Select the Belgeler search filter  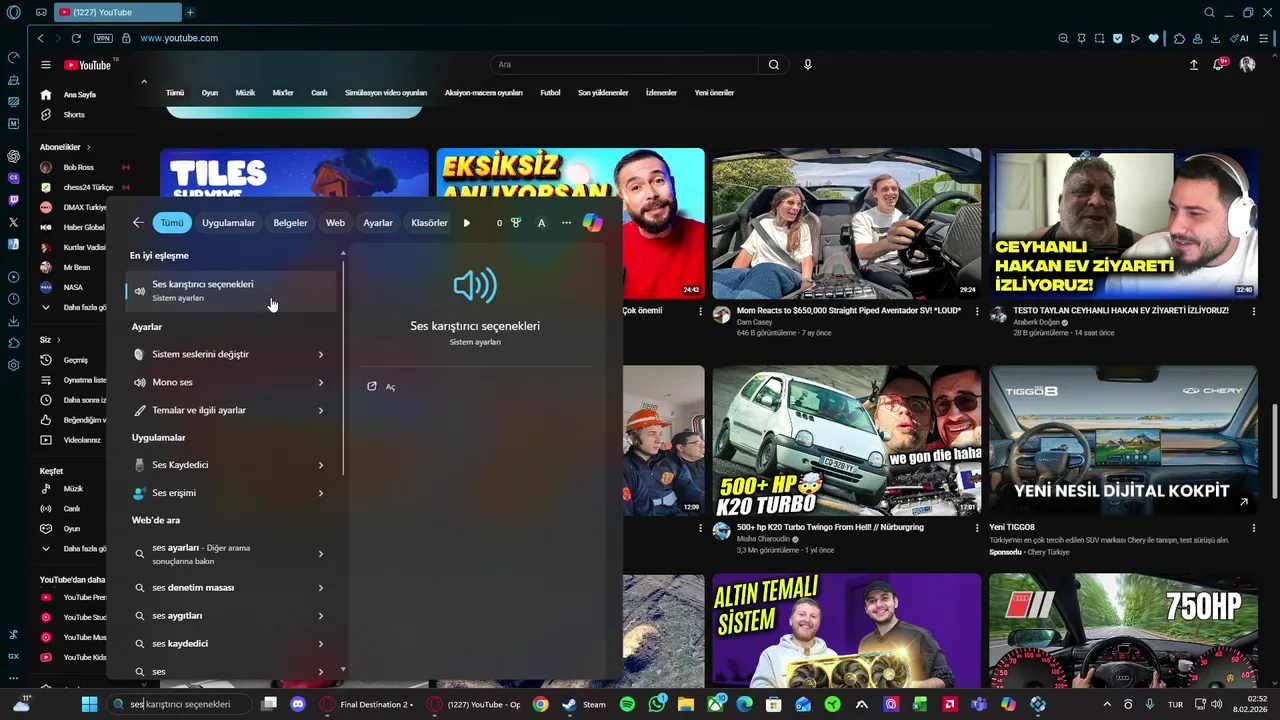(290, 223)
